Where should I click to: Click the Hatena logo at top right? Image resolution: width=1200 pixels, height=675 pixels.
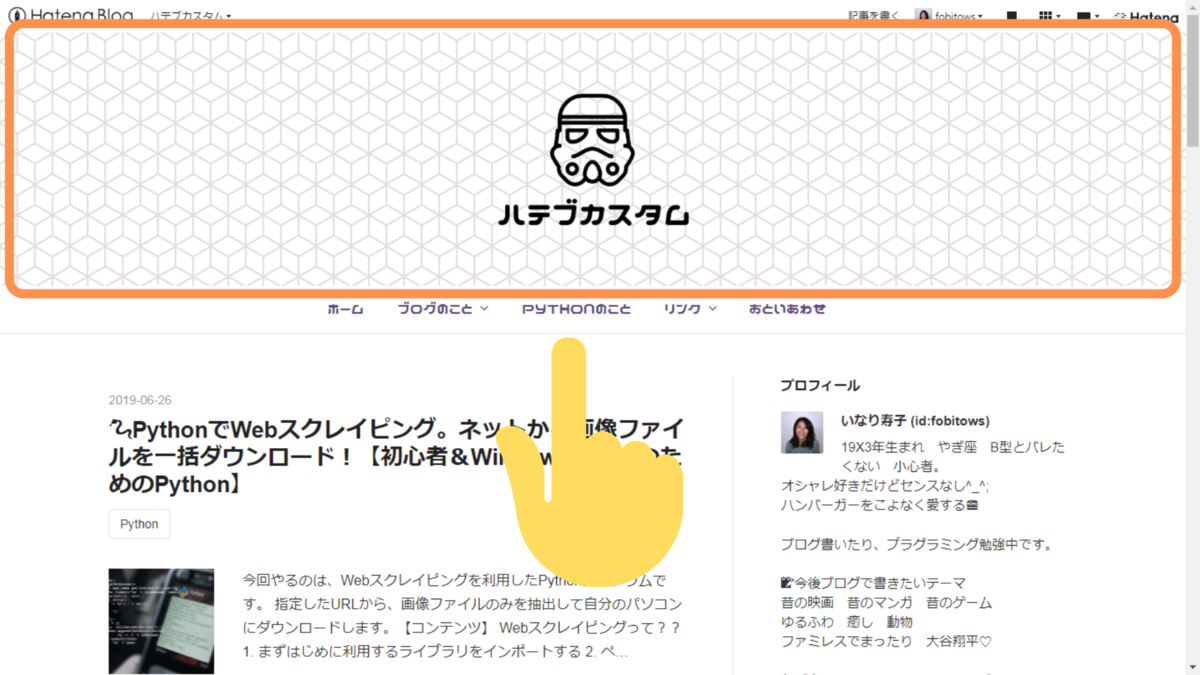(1146, 16)
